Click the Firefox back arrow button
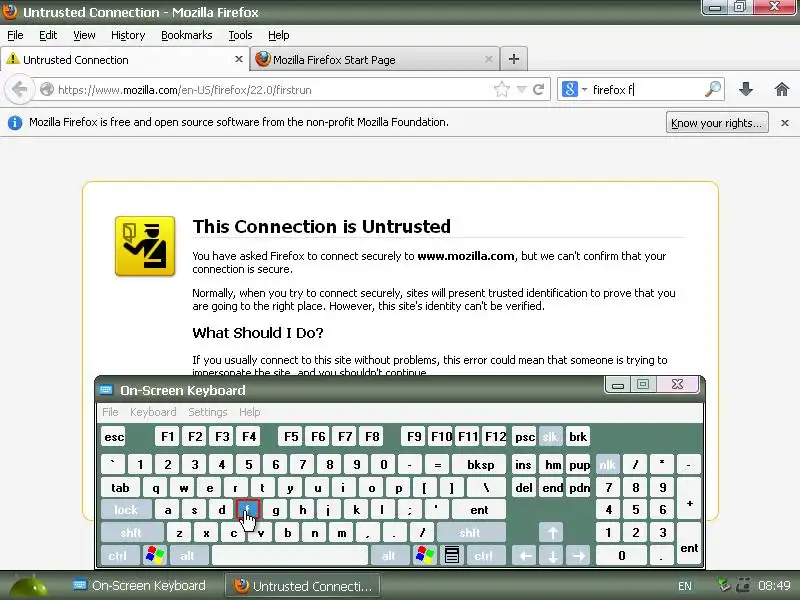 coord(19,89)
